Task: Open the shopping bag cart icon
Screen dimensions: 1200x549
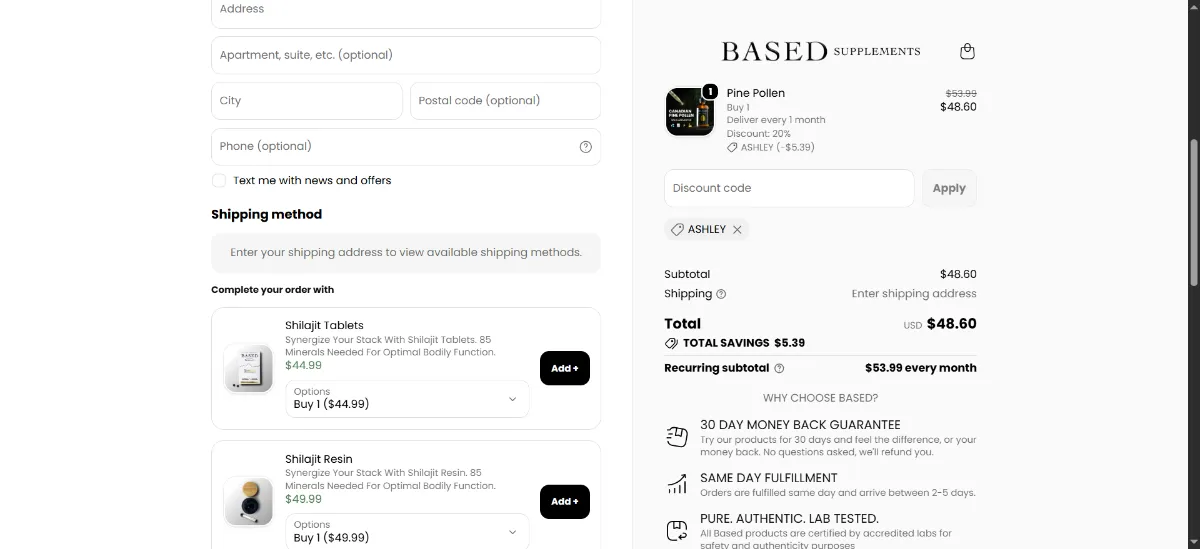Action: point(967,51)
